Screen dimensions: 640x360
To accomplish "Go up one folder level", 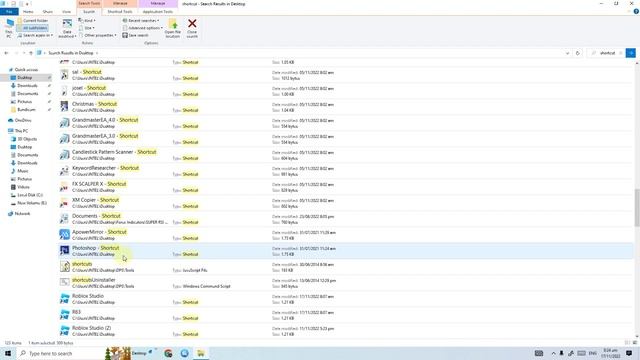I will click(31, 53).
